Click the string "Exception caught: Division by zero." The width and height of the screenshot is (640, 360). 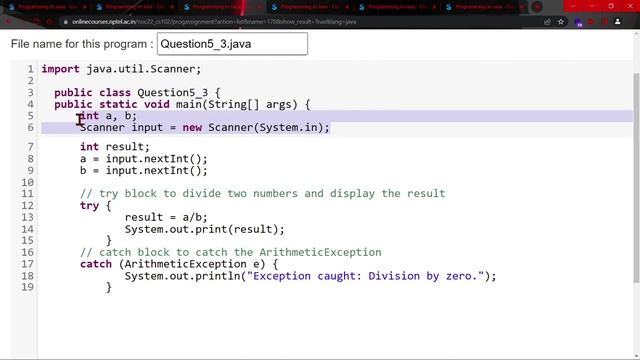pos(365,276)
